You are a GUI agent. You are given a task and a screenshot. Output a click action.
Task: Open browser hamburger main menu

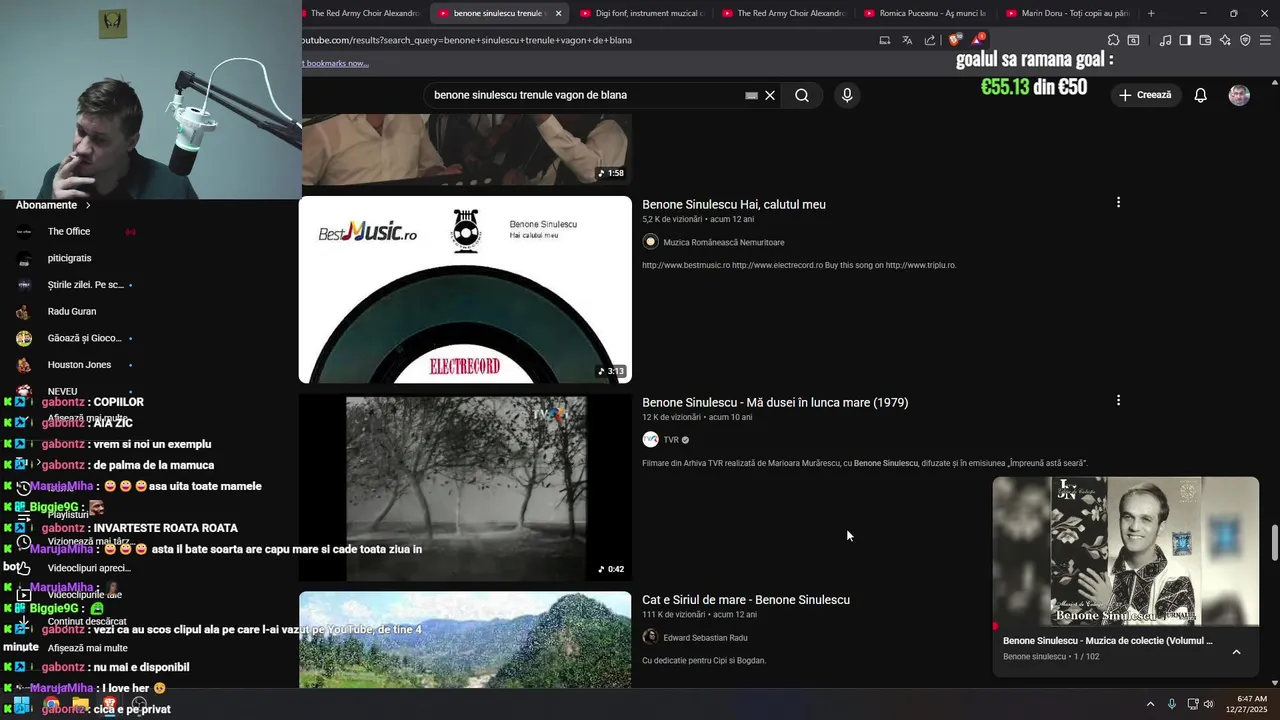click(x=1266, y=40)
